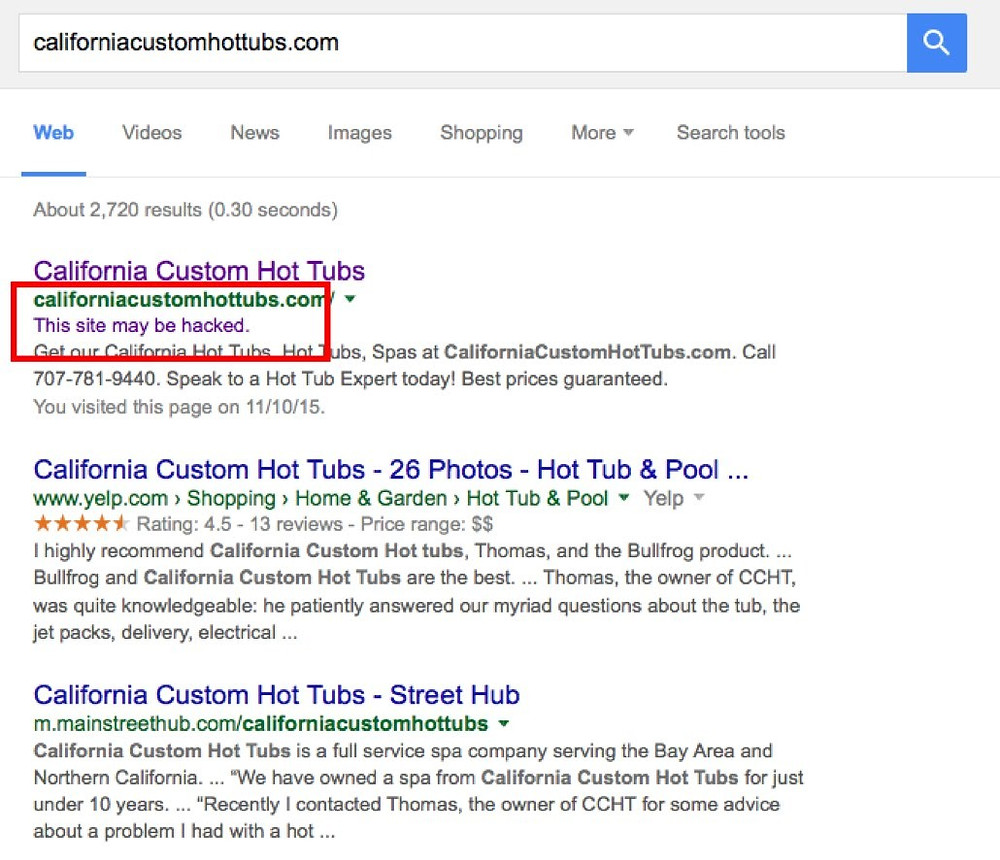This screenshot has height=860, width=1000.
Task: Open the News tab
Action: tap(254, 133)
